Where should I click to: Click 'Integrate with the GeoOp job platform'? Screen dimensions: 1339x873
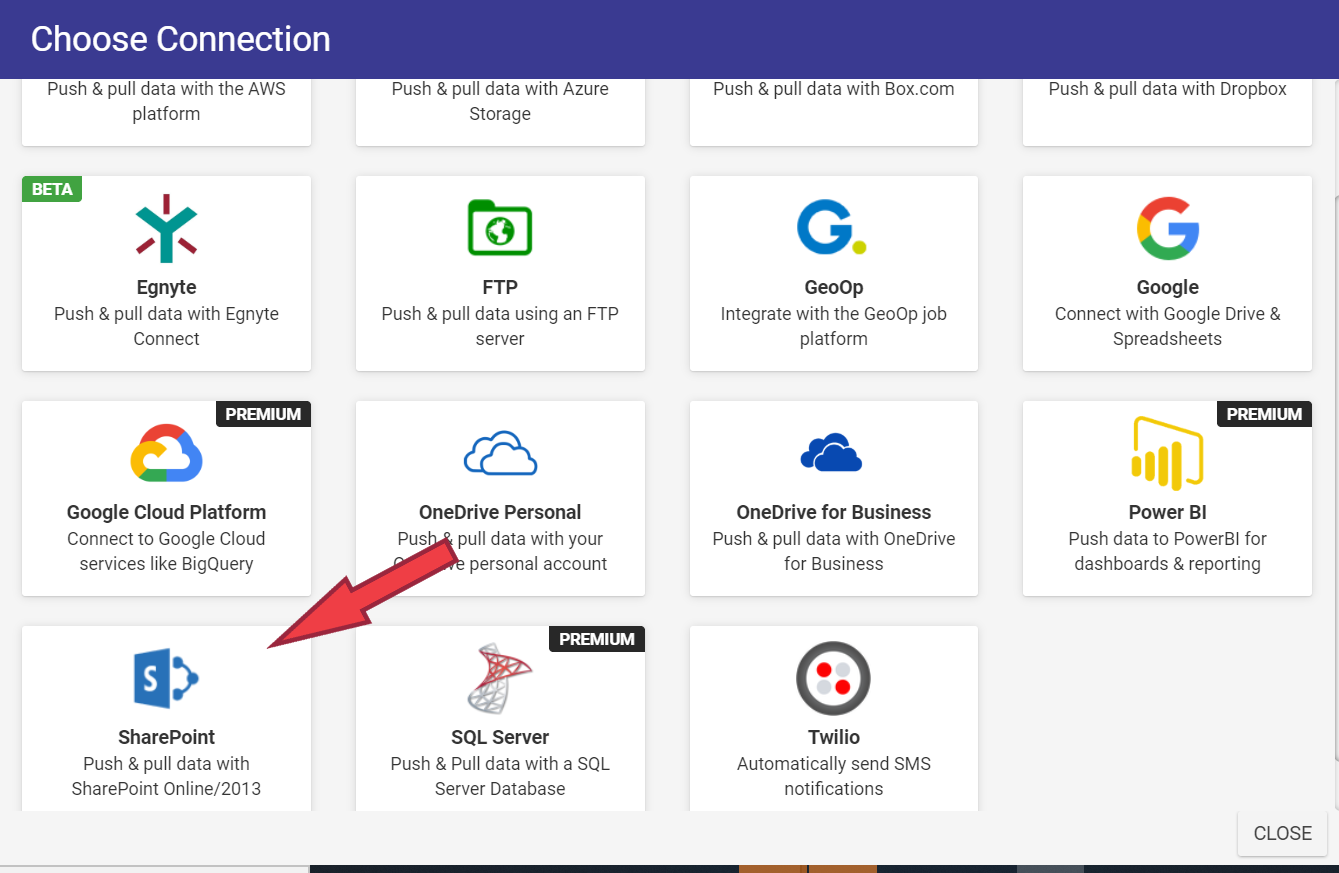coord(834,326)
